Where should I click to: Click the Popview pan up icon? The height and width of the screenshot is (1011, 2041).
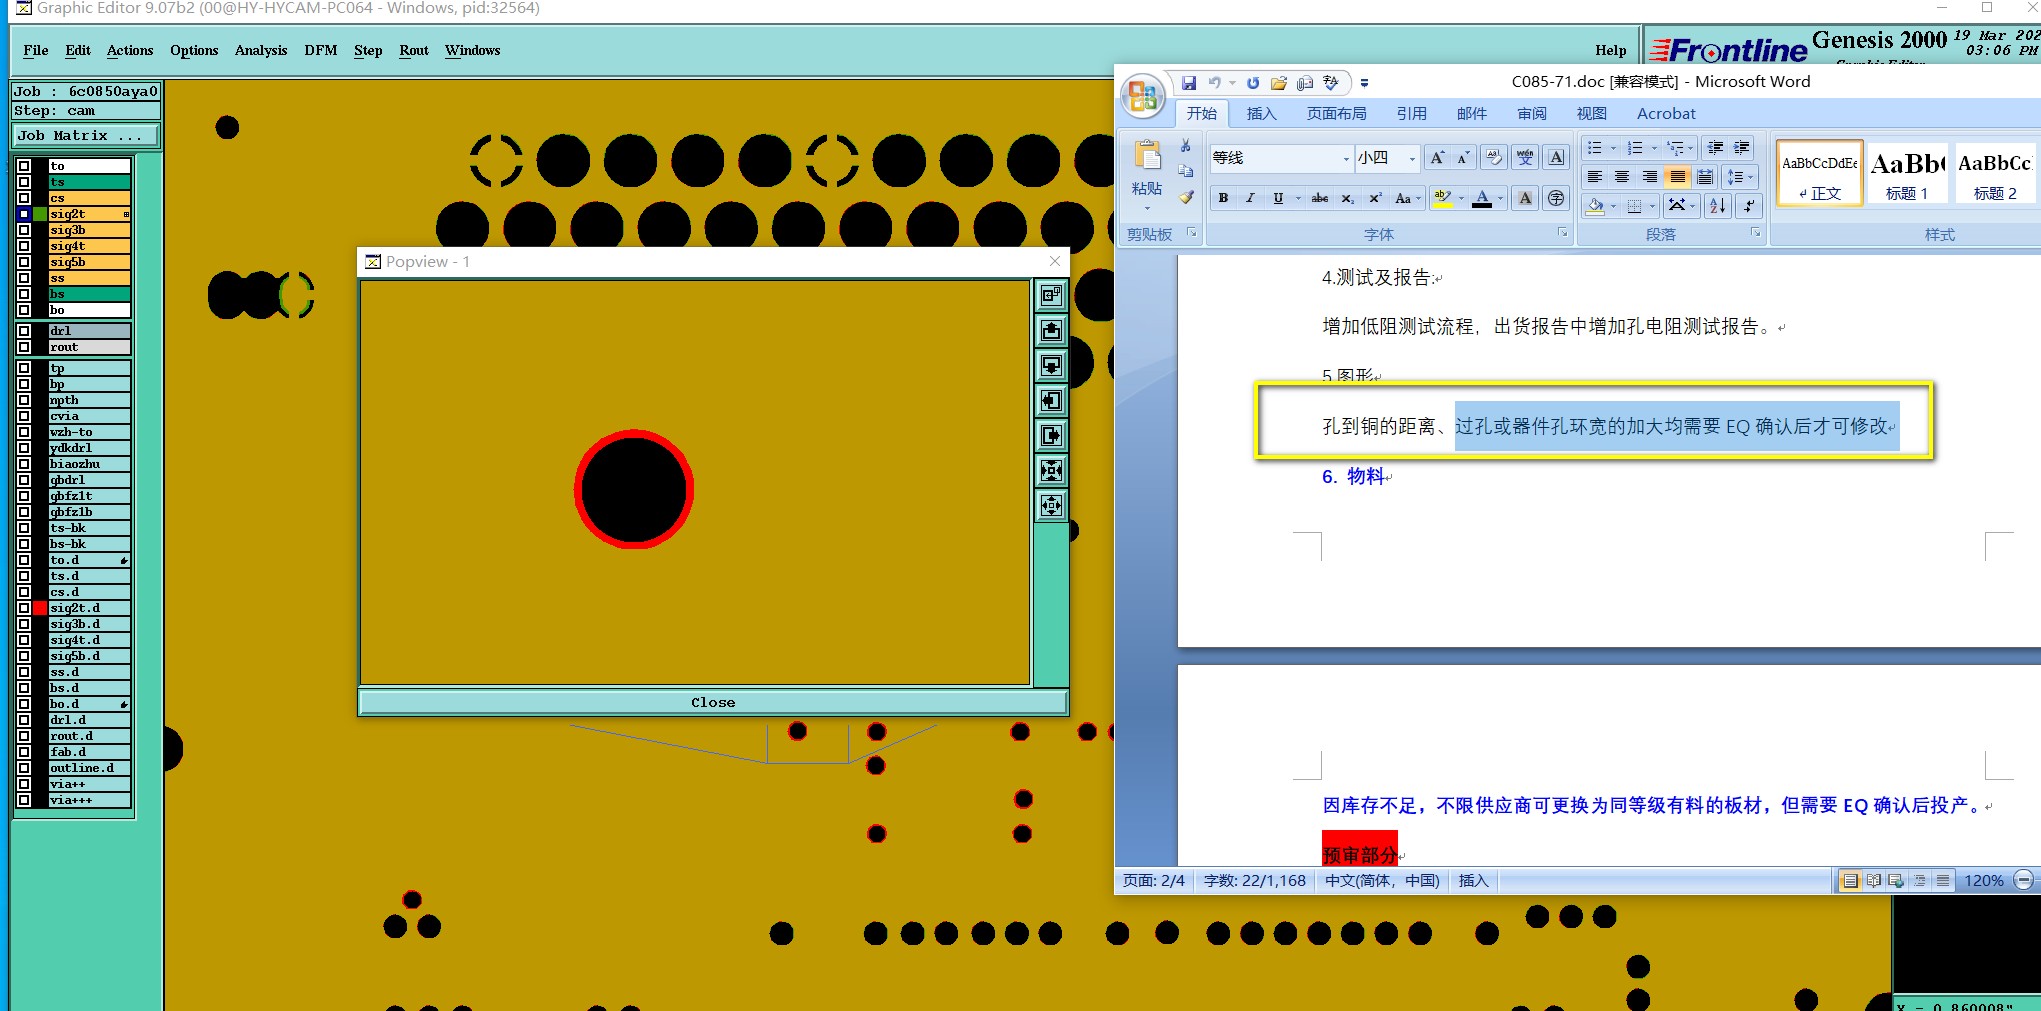[1051, 330]
